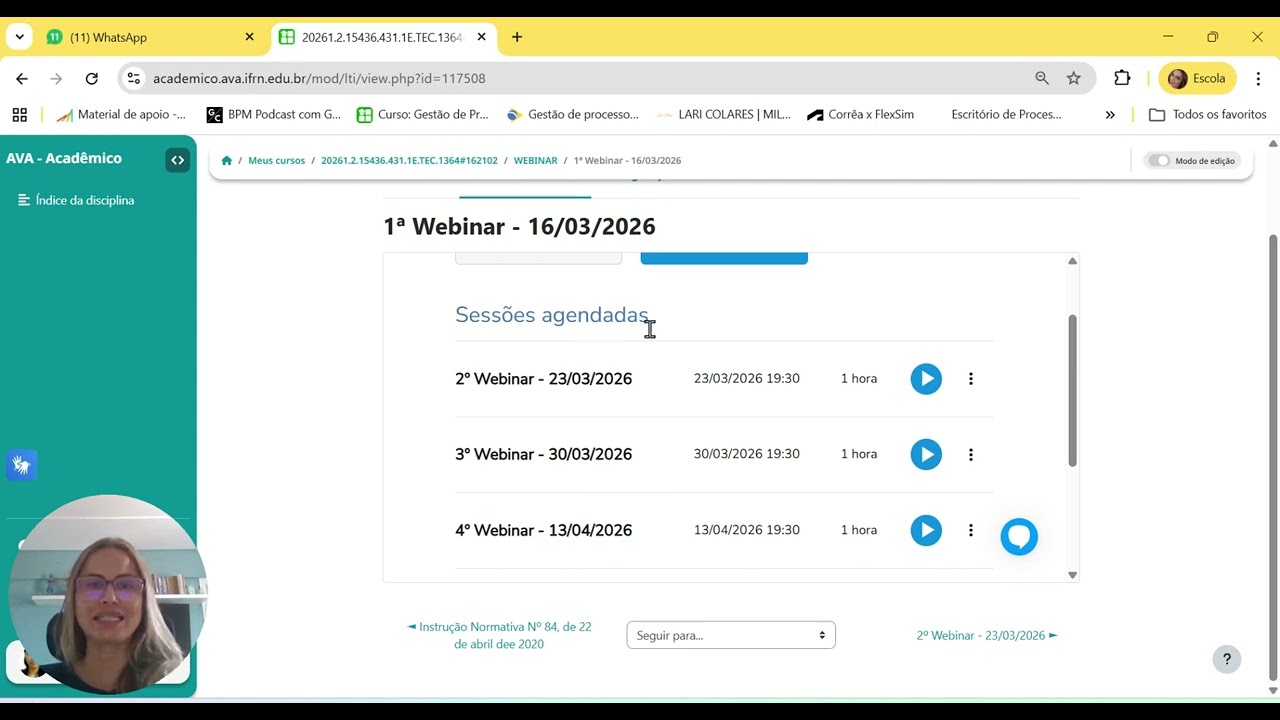Close the WhatsApp tab

click(x=249, y=37)
